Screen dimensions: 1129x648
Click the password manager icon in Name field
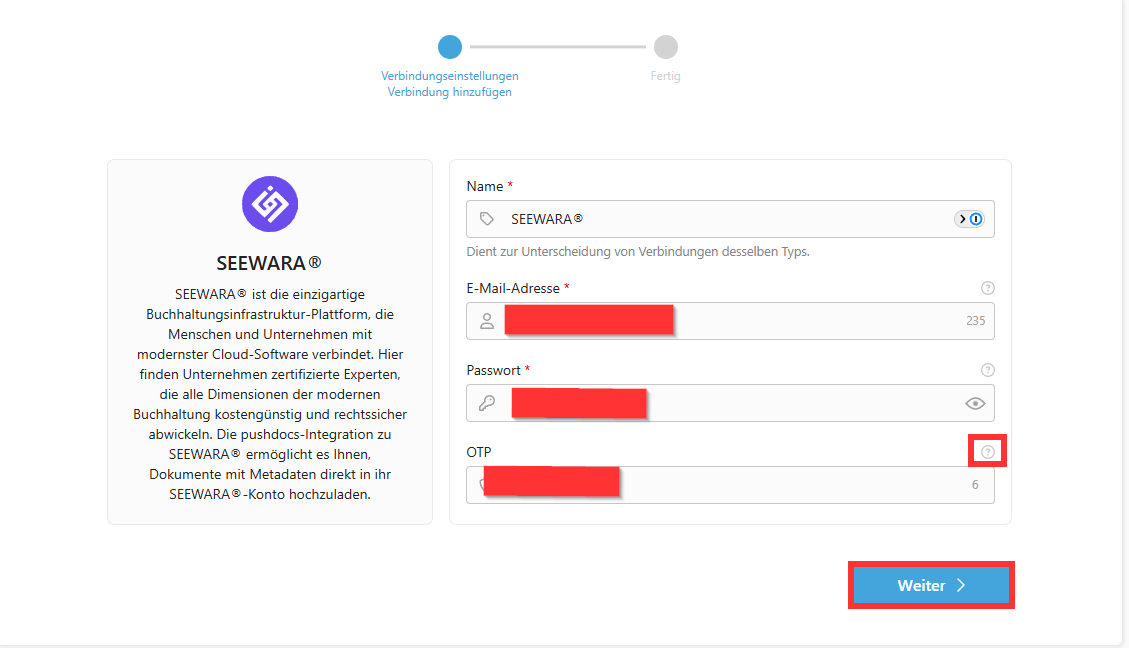click(969, 219)
